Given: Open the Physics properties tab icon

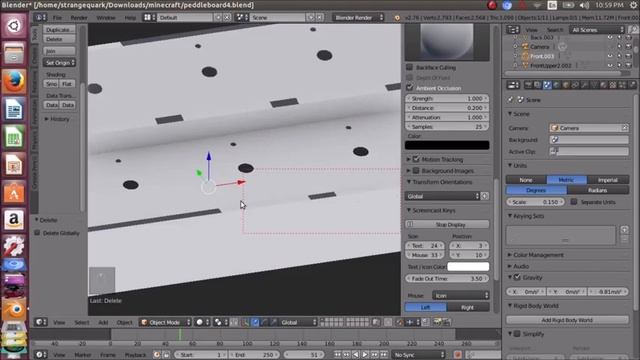Looking at the screenshot, I should click(632, 85).
